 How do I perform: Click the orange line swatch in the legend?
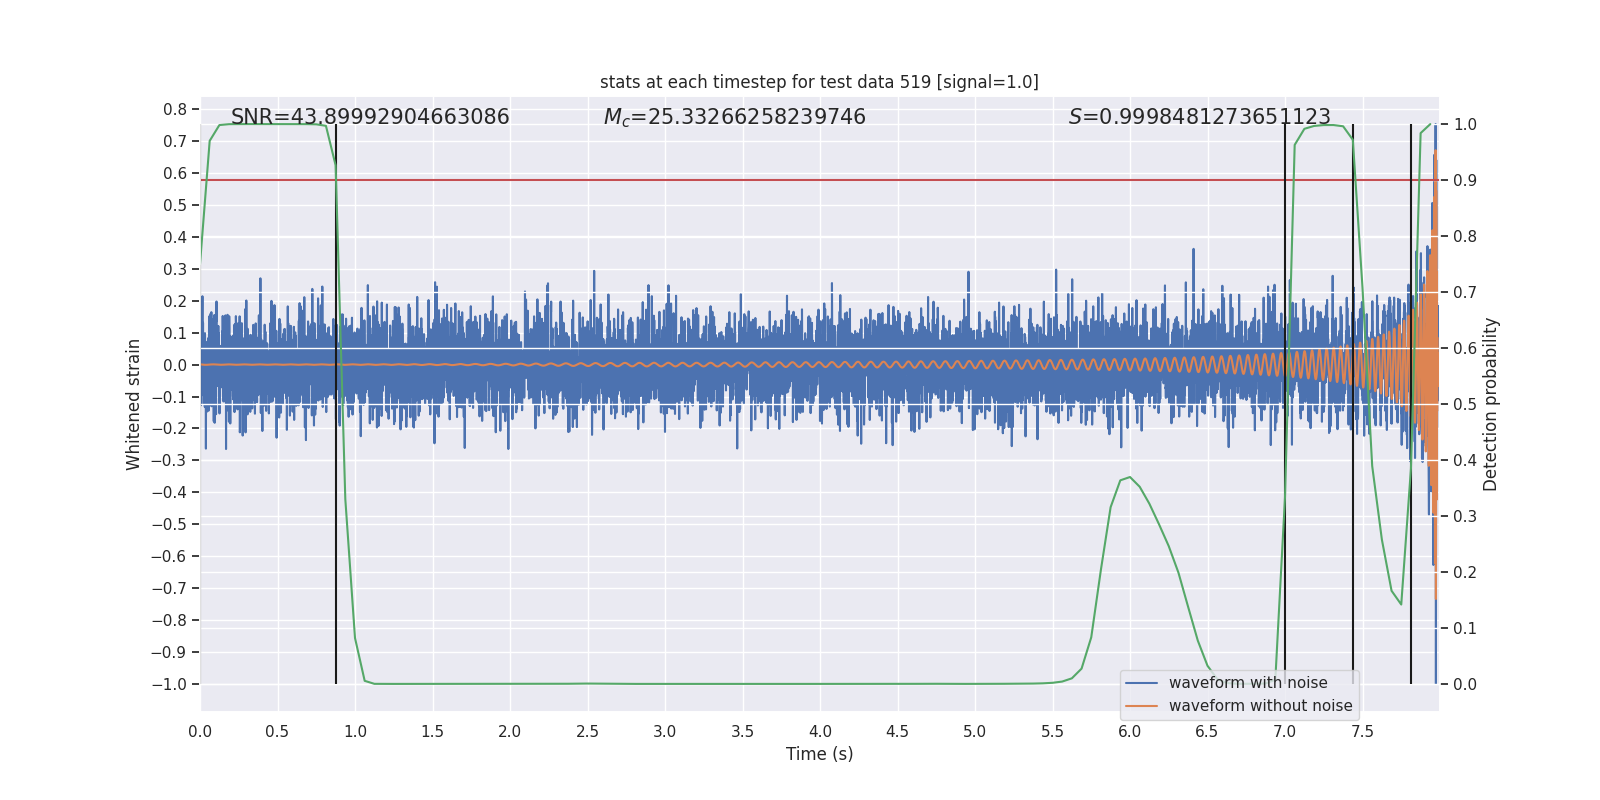pyautogui.click(x=1141, y=706)
